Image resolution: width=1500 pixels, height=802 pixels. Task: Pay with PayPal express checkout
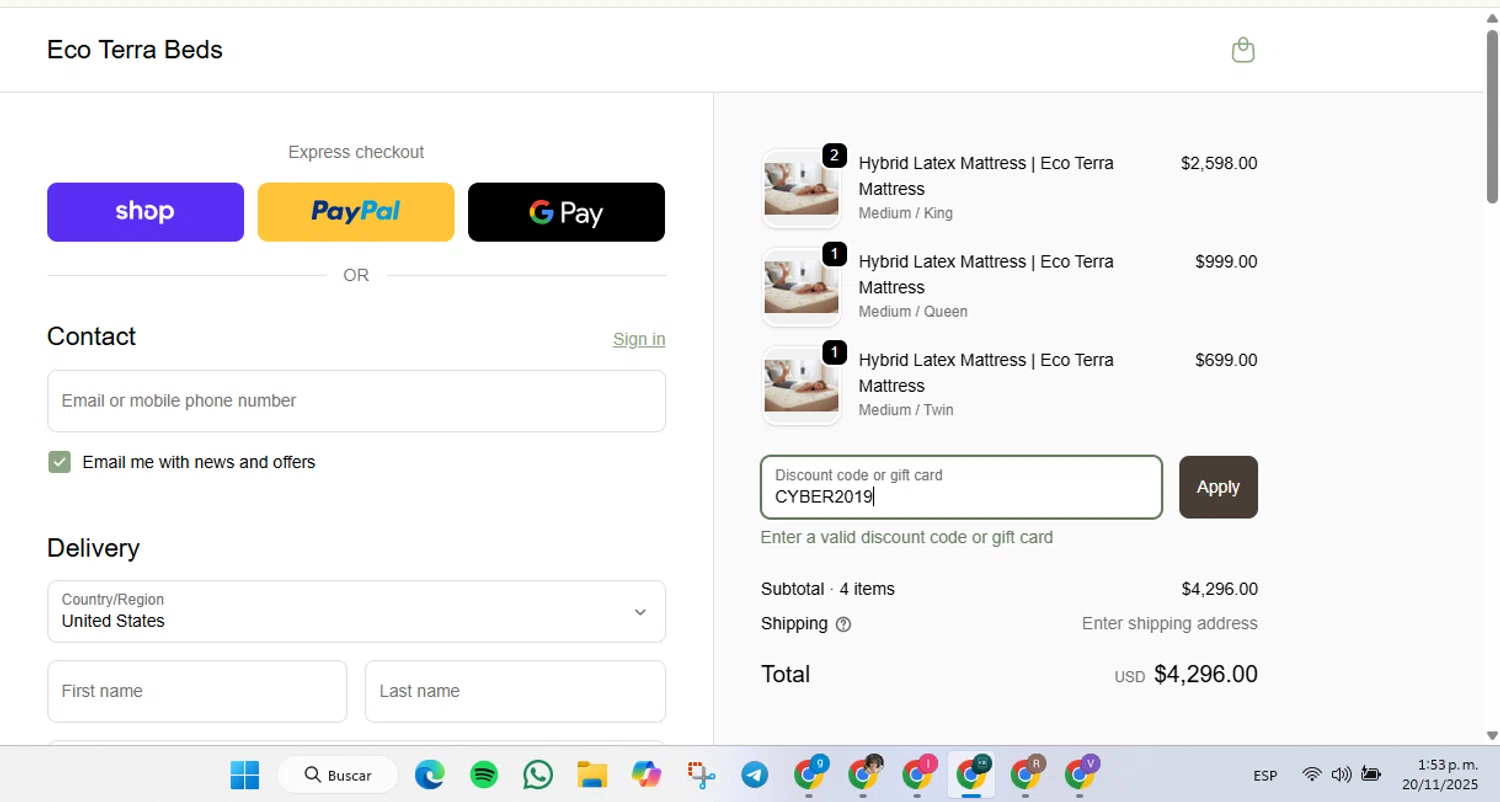(356, 212)
